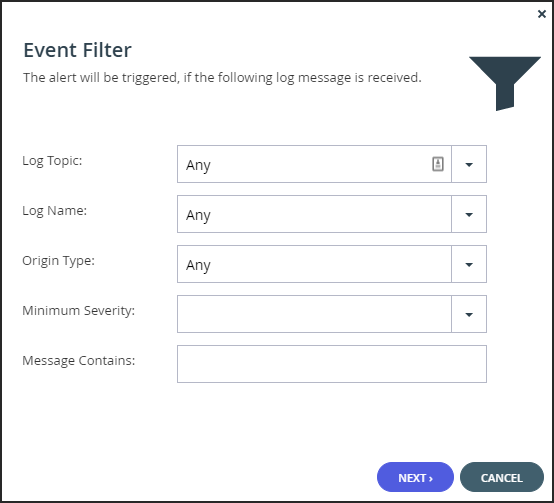This screenshot has width=554, height=503.
Task: Click inside the Origin Type combo box text
Action: tap(314, 265)
